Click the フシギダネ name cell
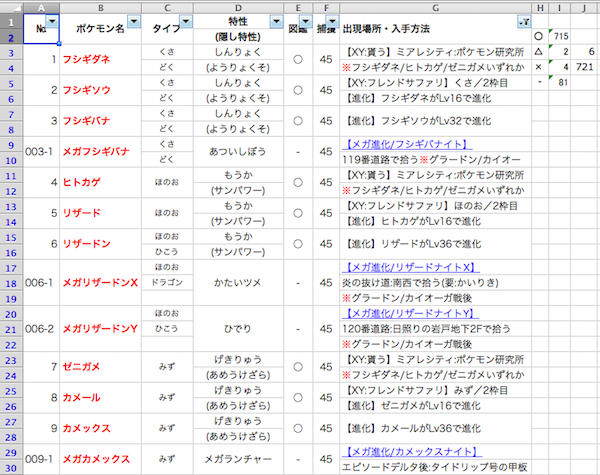Image resolution: width=600 pixels, height=475 pixels. point(101,59)
